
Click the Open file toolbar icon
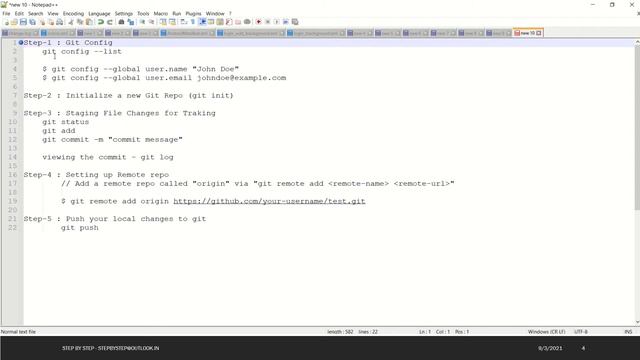click(x=14, y=22)
